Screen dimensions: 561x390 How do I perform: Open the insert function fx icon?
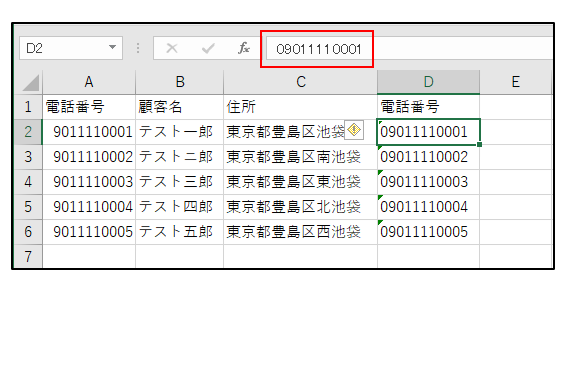244,48
